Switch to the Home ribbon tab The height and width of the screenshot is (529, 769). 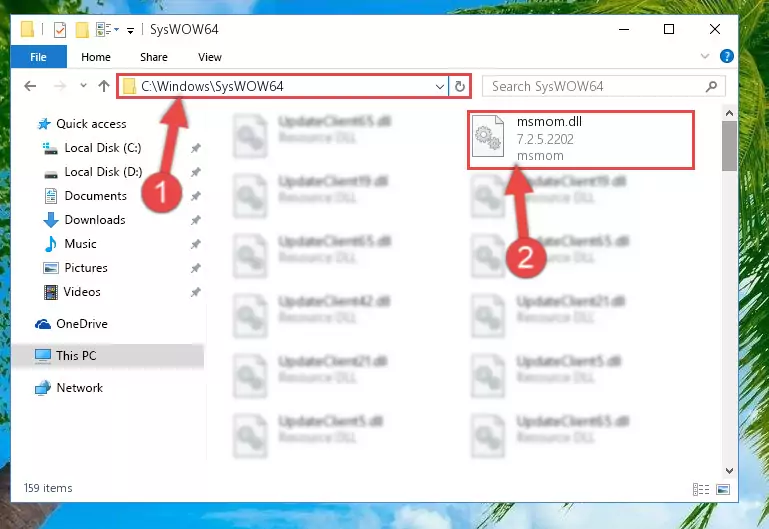pyautogui.click(x=96, y=57)
